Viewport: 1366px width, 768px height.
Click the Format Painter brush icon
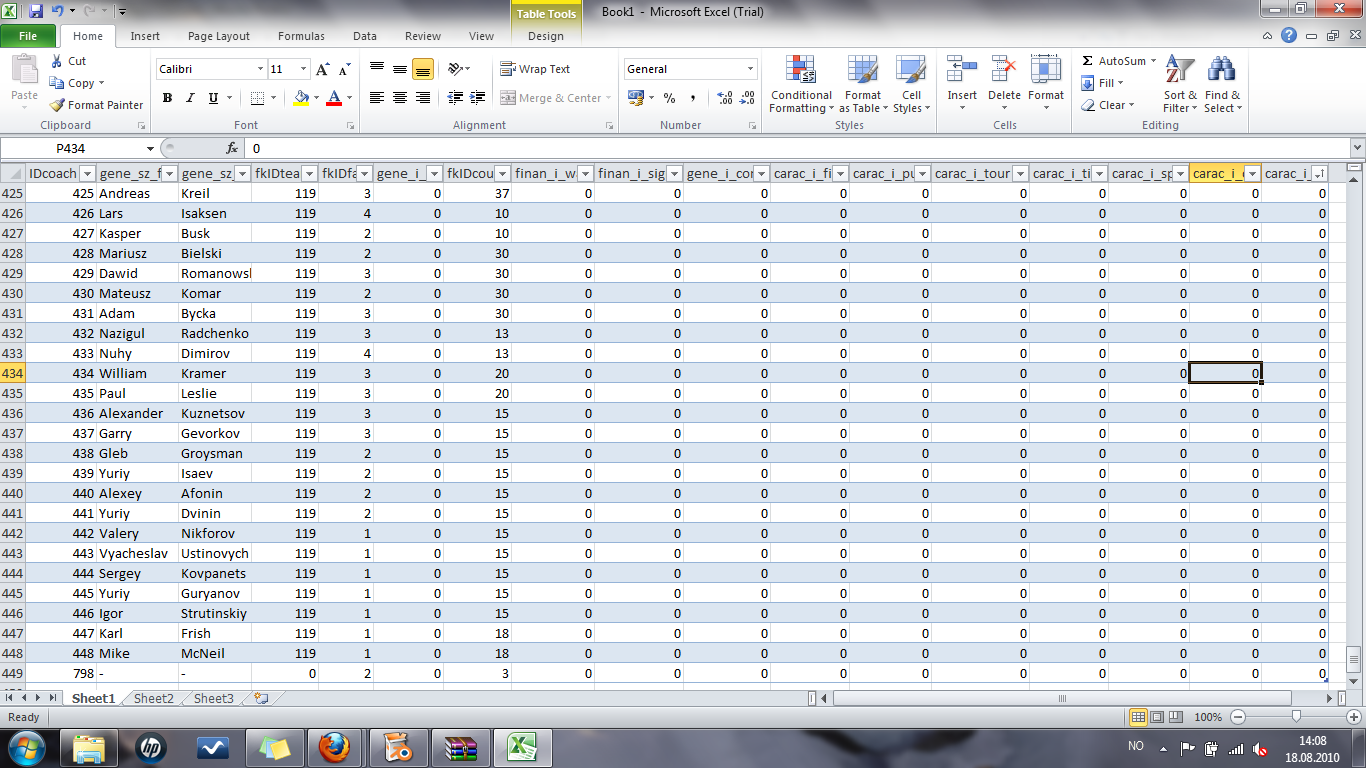[x=58, y=105]
